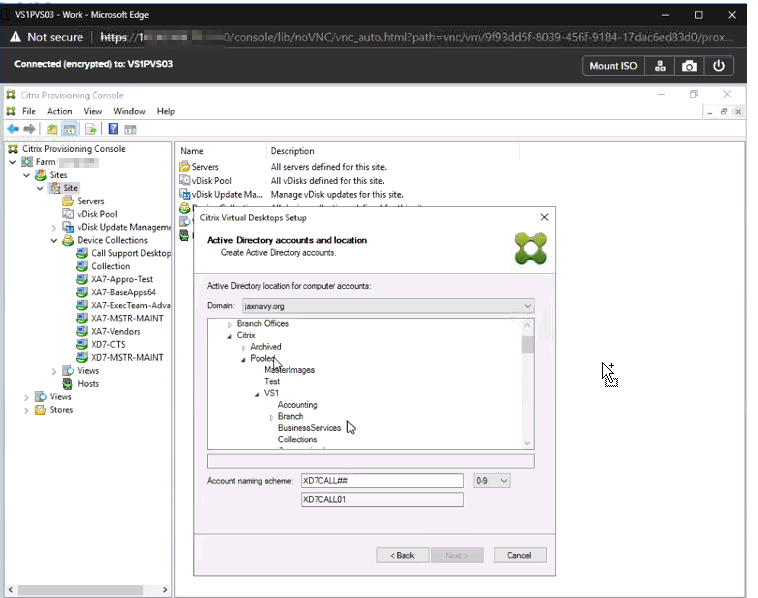Collapse the Citrix OU in the AD tree
This screenshot has width=758, height=598.
(230, 336)
